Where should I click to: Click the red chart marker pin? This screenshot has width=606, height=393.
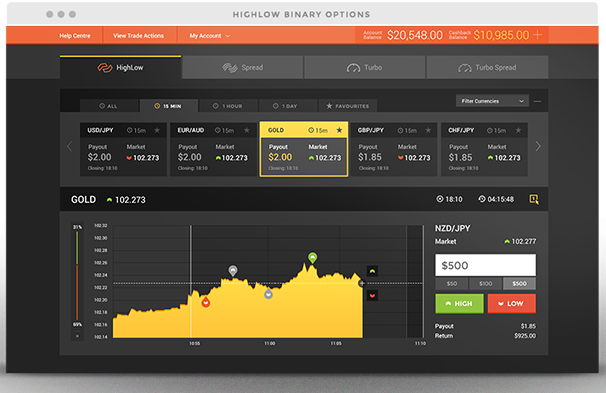pyautogui.click(x=206, y=302)
